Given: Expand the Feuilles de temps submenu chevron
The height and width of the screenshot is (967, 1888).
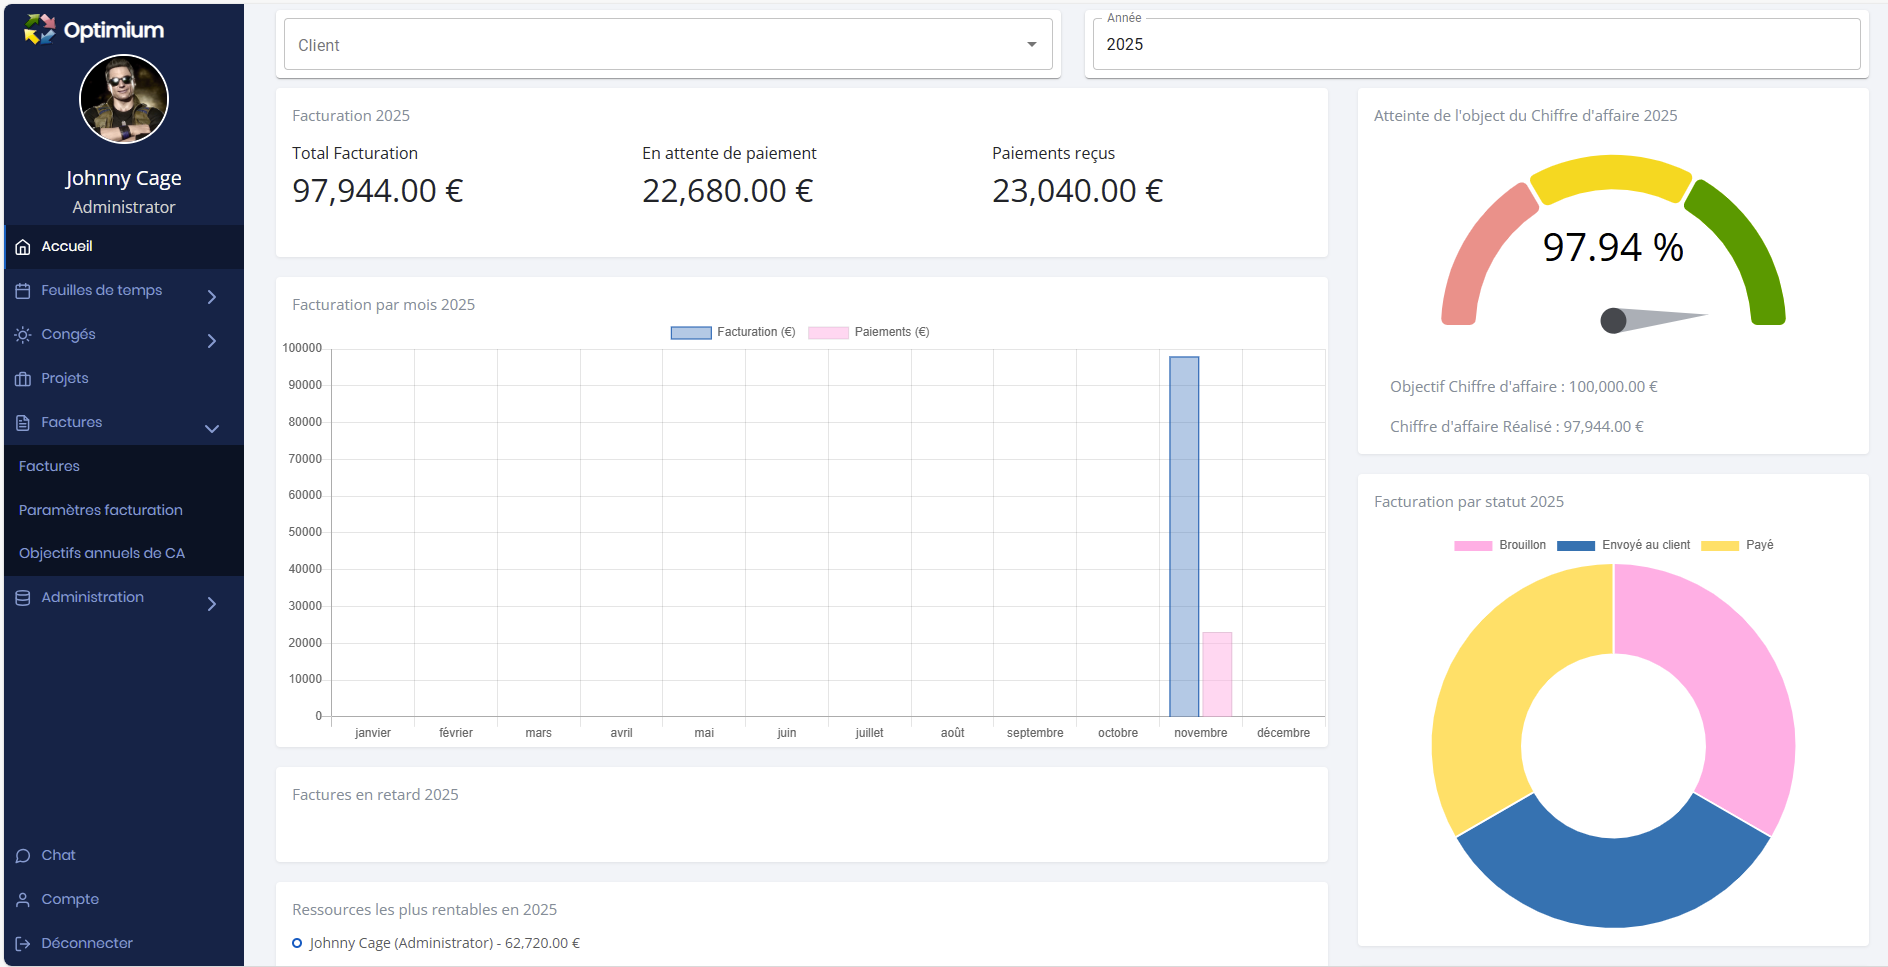Looking at the screenshot, I should (x=211, y=297).
